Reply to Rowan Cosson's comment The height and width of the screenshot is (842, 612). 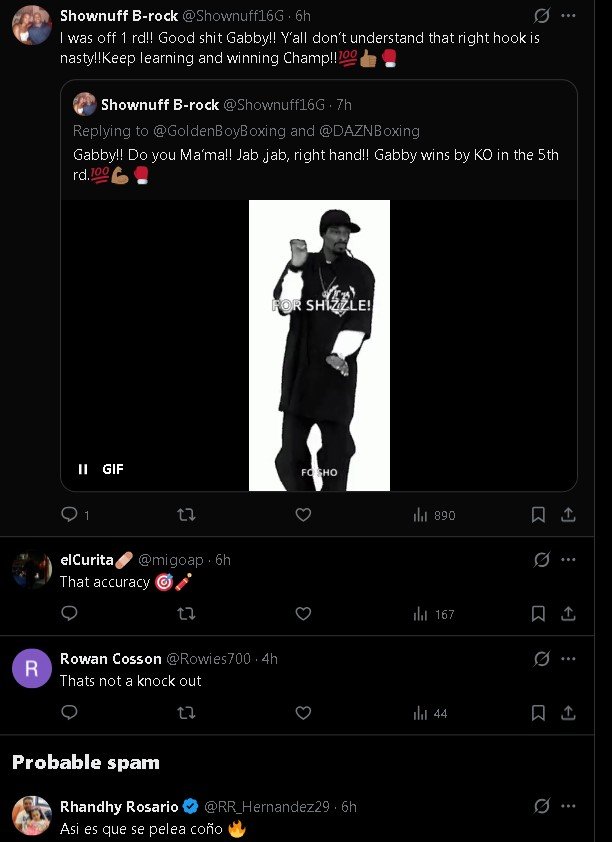[69, 713]
